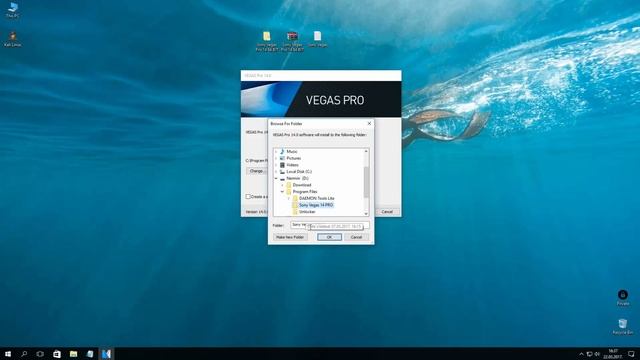
Task: Click the folder tree scrollbar thumb
Action: pyautogui.click(x=366, y=181)
